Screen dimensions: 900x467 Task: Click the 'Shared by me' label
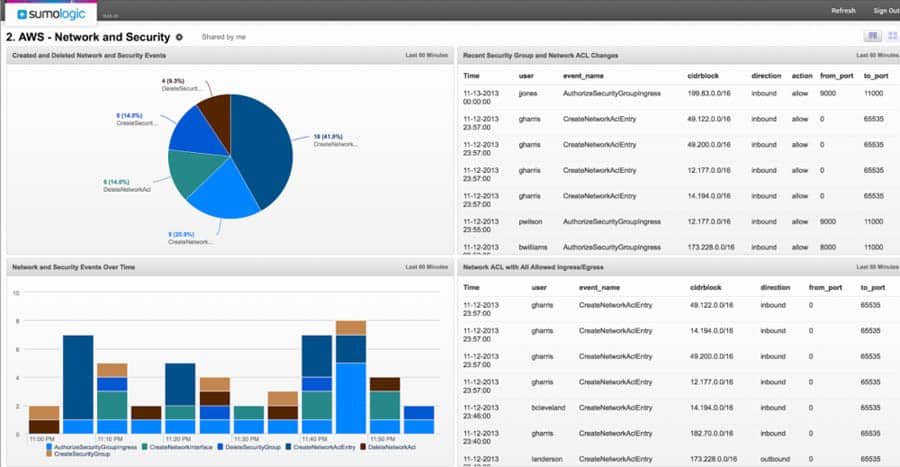click(x=223, y=37)
